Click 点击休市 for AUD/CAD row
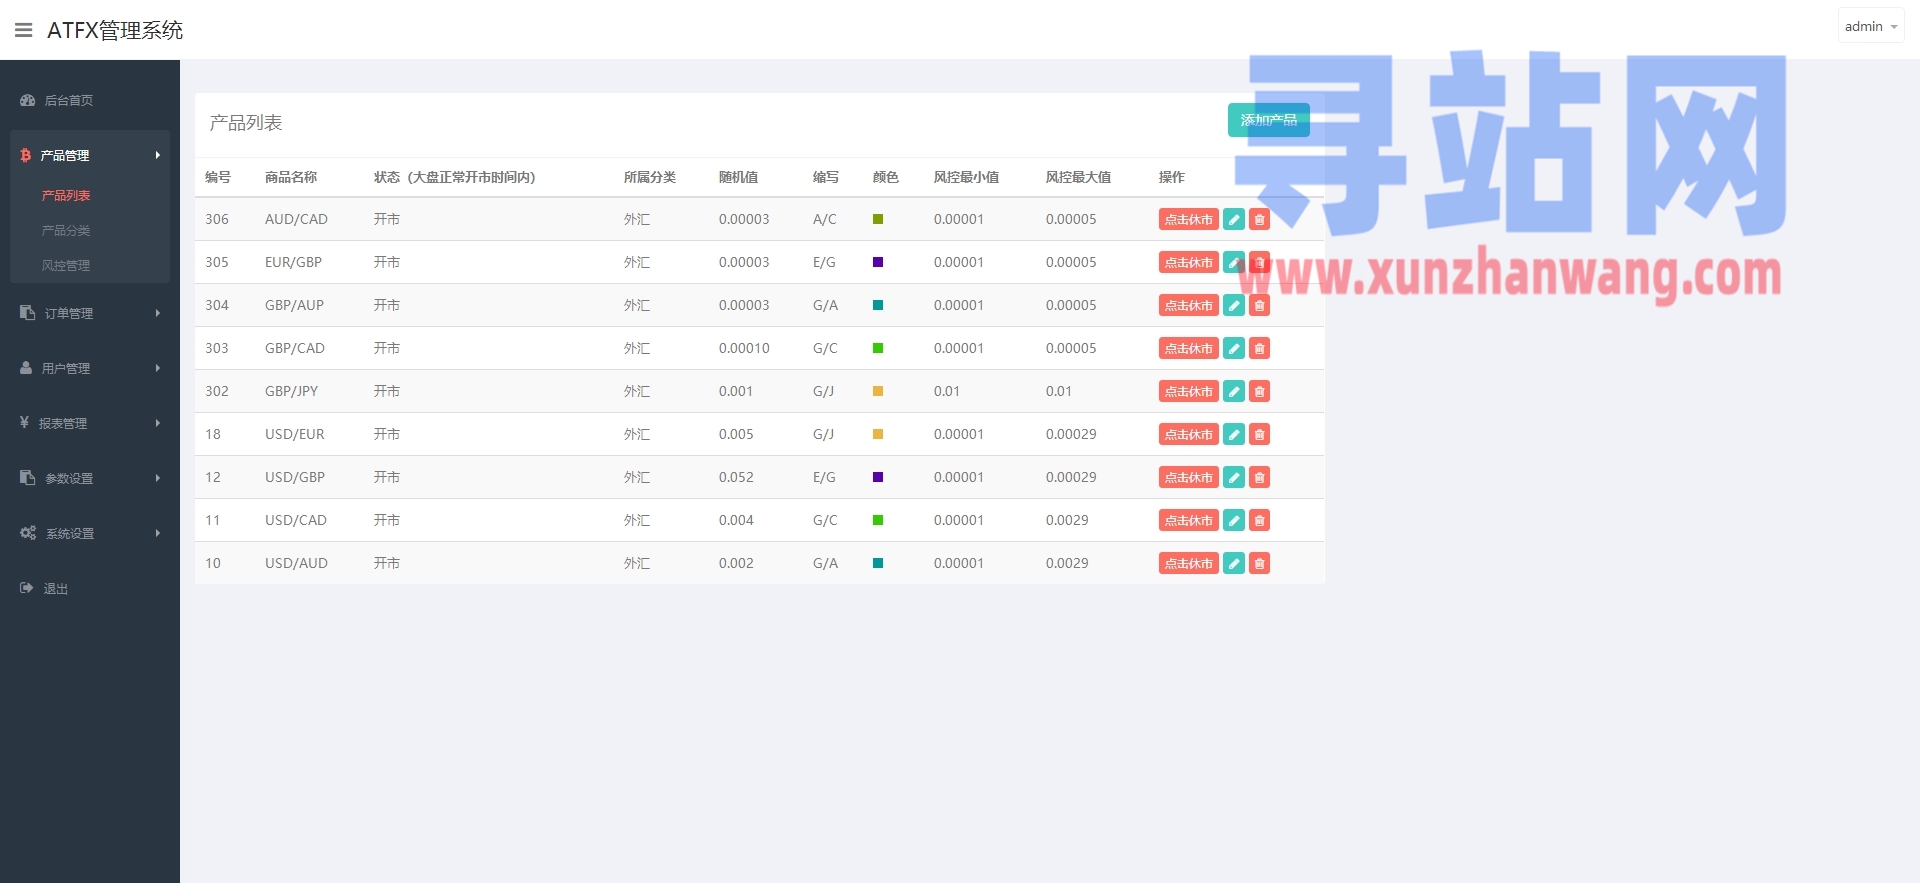Screen dimensions: 1920x883 [x=1188, y=219]
